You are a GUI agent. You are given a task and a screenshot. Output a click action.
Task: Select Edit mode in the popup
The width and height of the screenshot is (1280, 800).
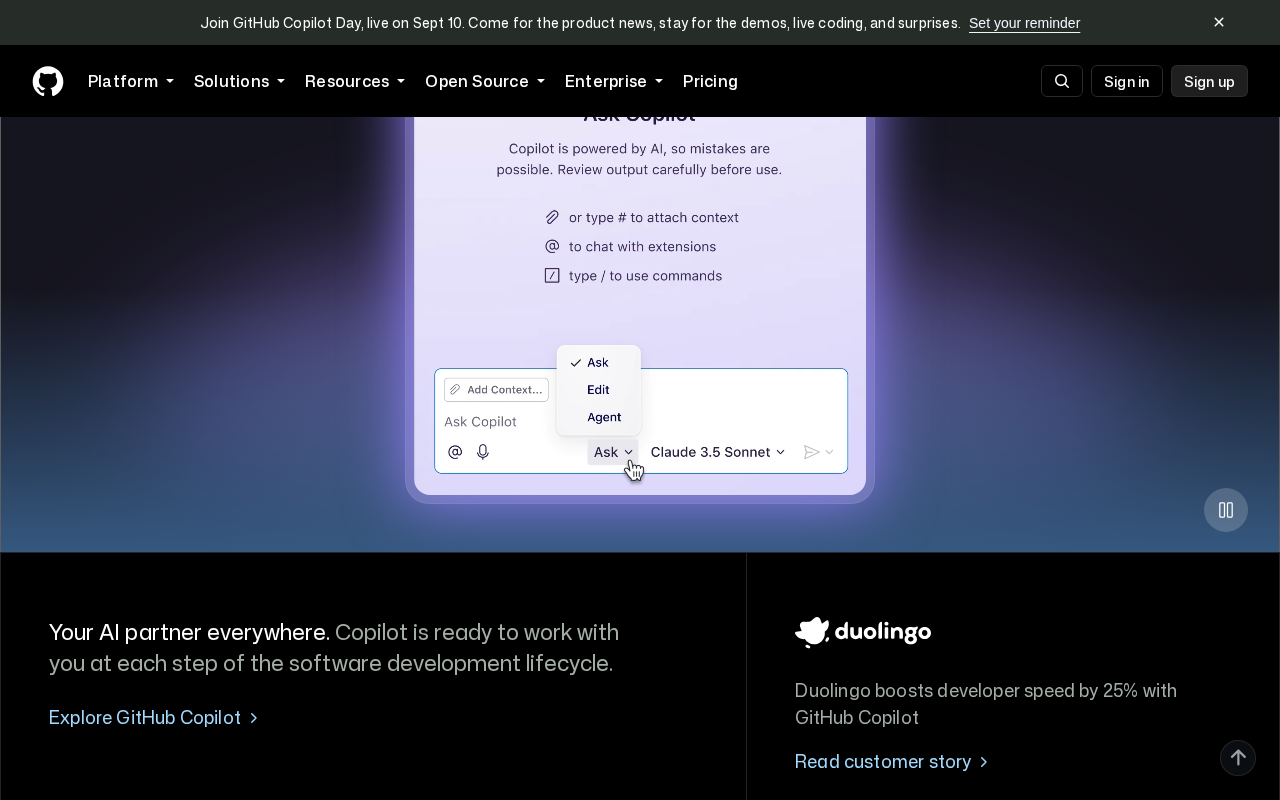[x=598, y=390]
